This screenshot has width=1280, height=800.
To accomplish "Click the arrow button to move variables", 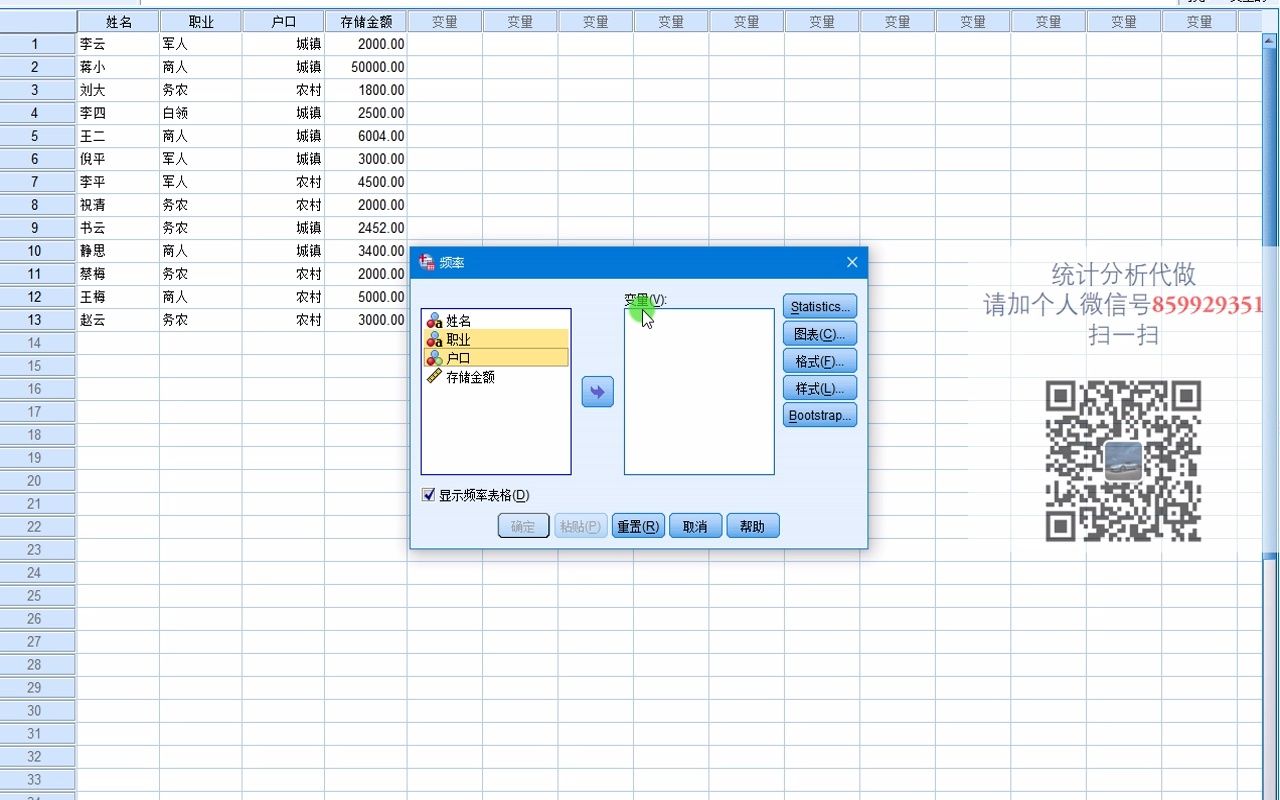I will pyautogui.click(x=597, y=392).
